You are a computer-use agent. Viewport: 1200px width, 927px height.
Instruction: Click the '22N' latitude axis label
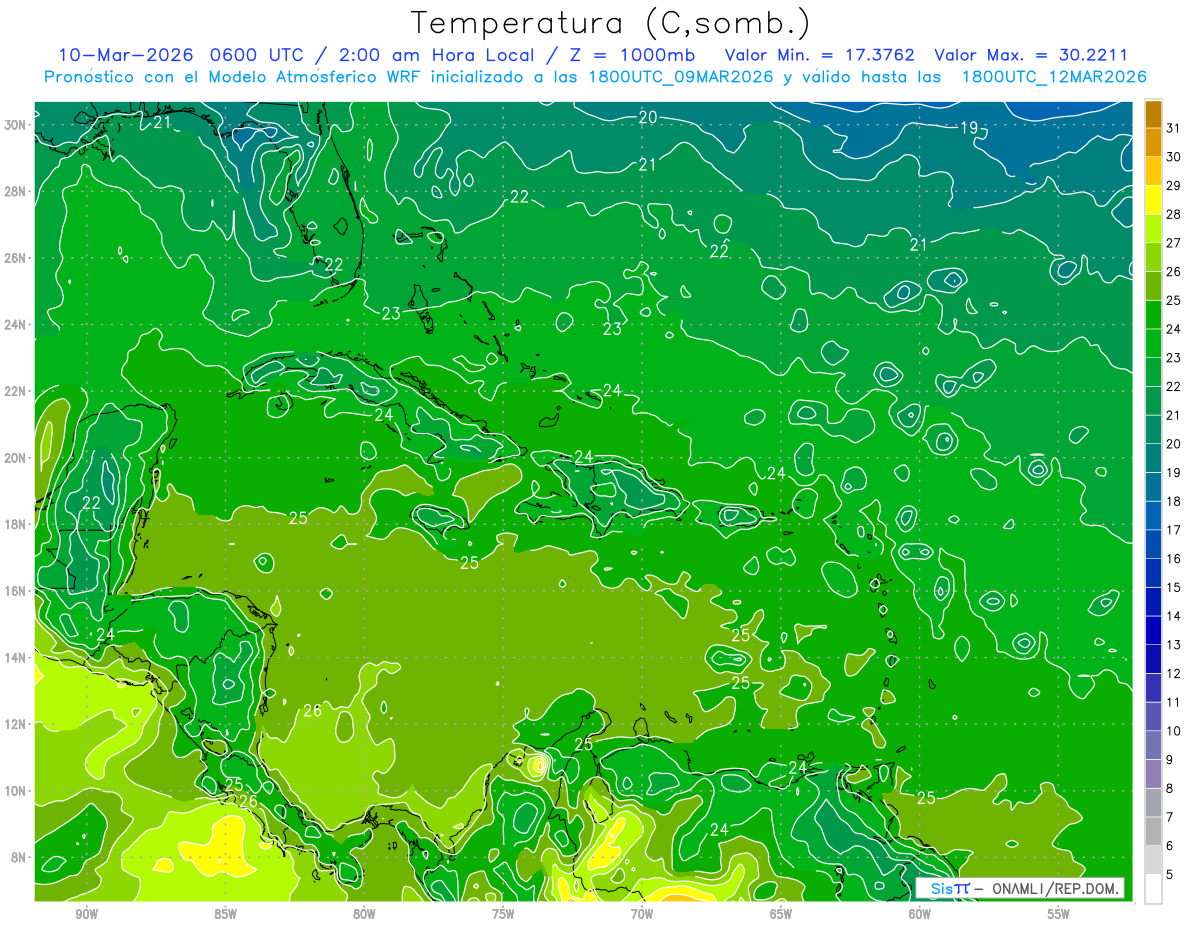(x=15, y=391)
